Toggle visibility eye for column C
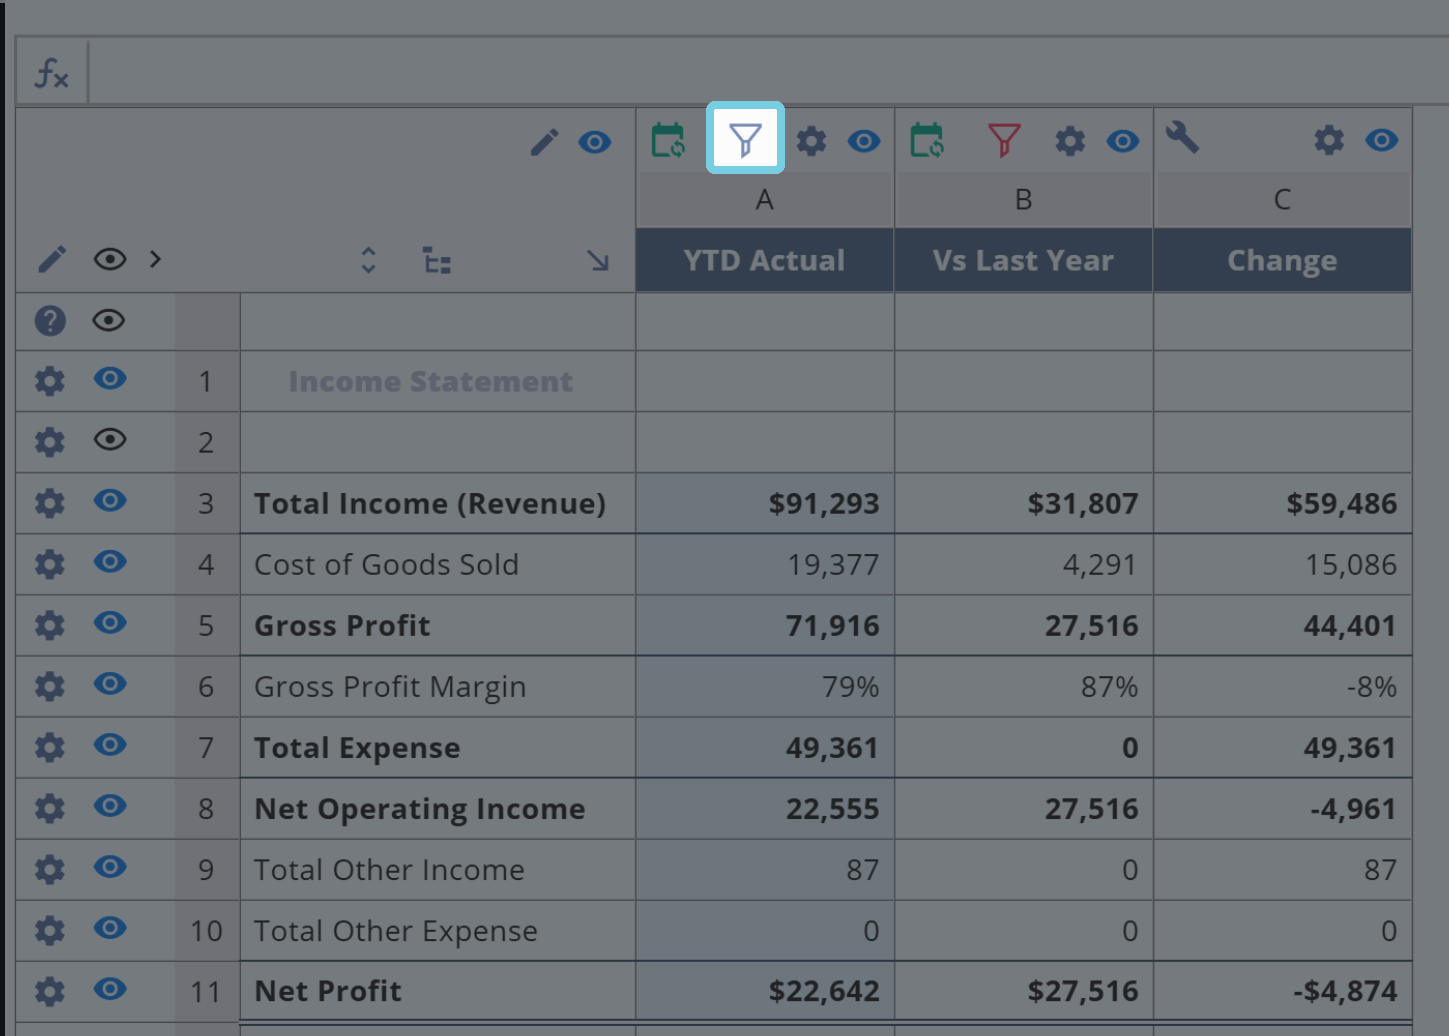1449x1036 pixels. 1382,141
